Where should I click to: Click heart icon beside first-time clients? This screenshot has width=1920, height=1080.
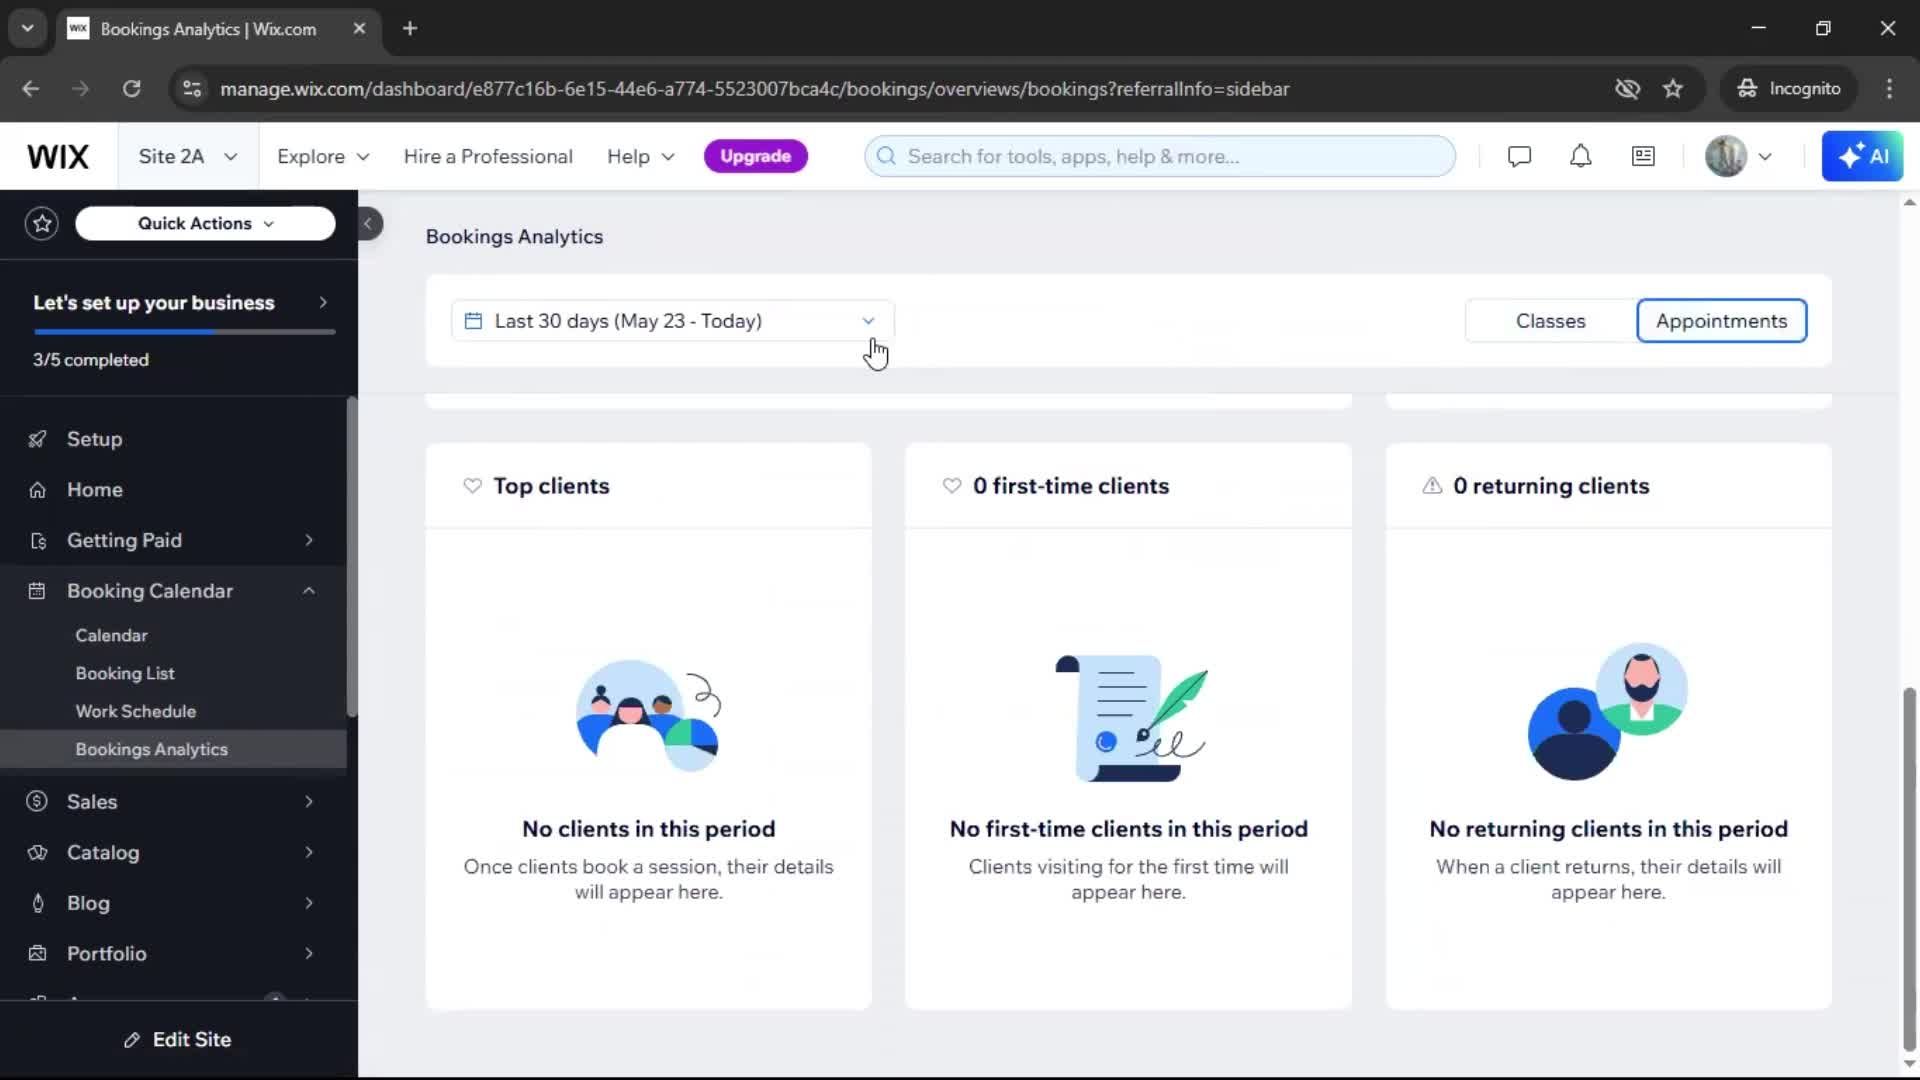(x=952, y=486)
